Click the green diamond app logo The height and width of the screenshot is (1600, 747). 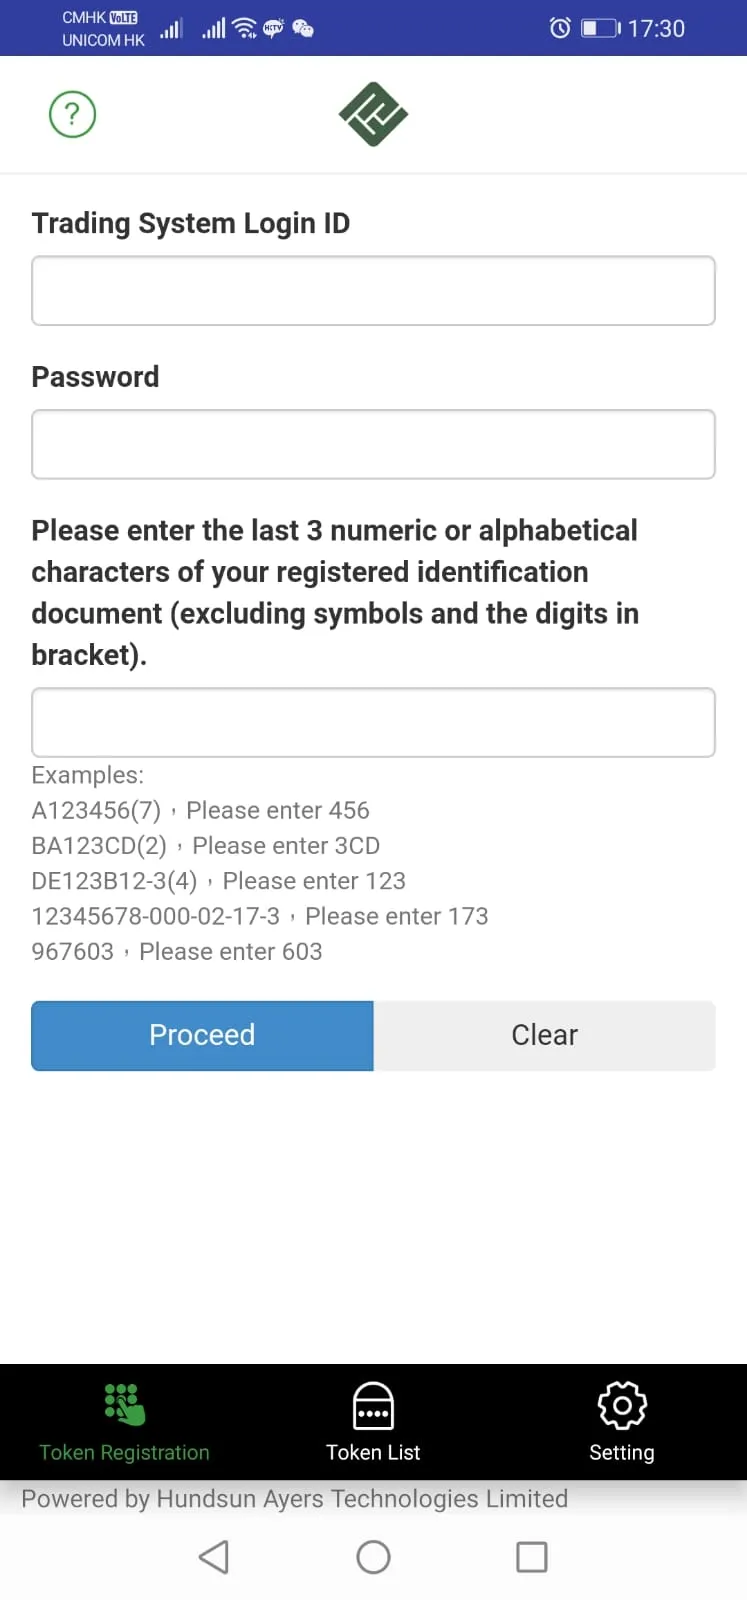coord(373,114)
